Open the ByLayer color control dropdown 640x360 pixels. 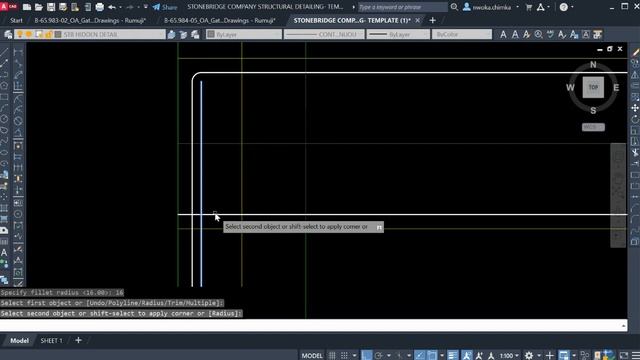point(244,35)
